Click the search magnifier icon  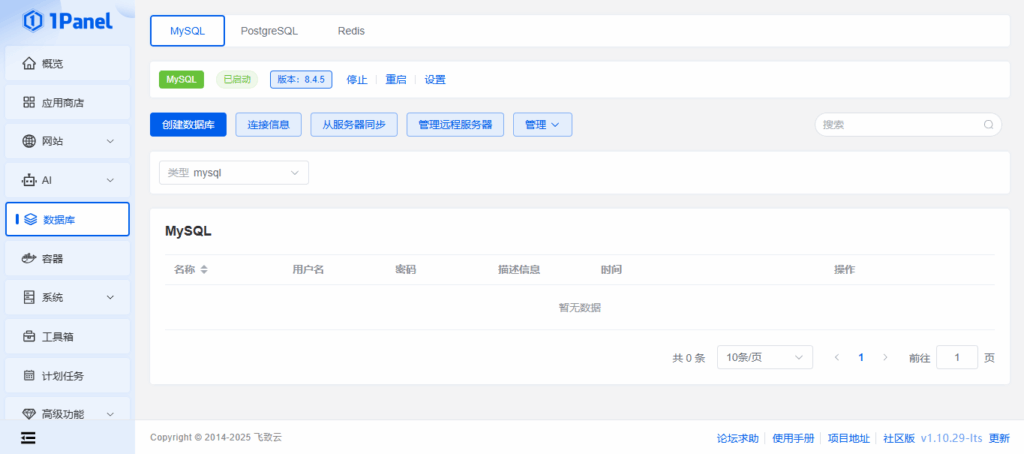click(x=988, y=125)
